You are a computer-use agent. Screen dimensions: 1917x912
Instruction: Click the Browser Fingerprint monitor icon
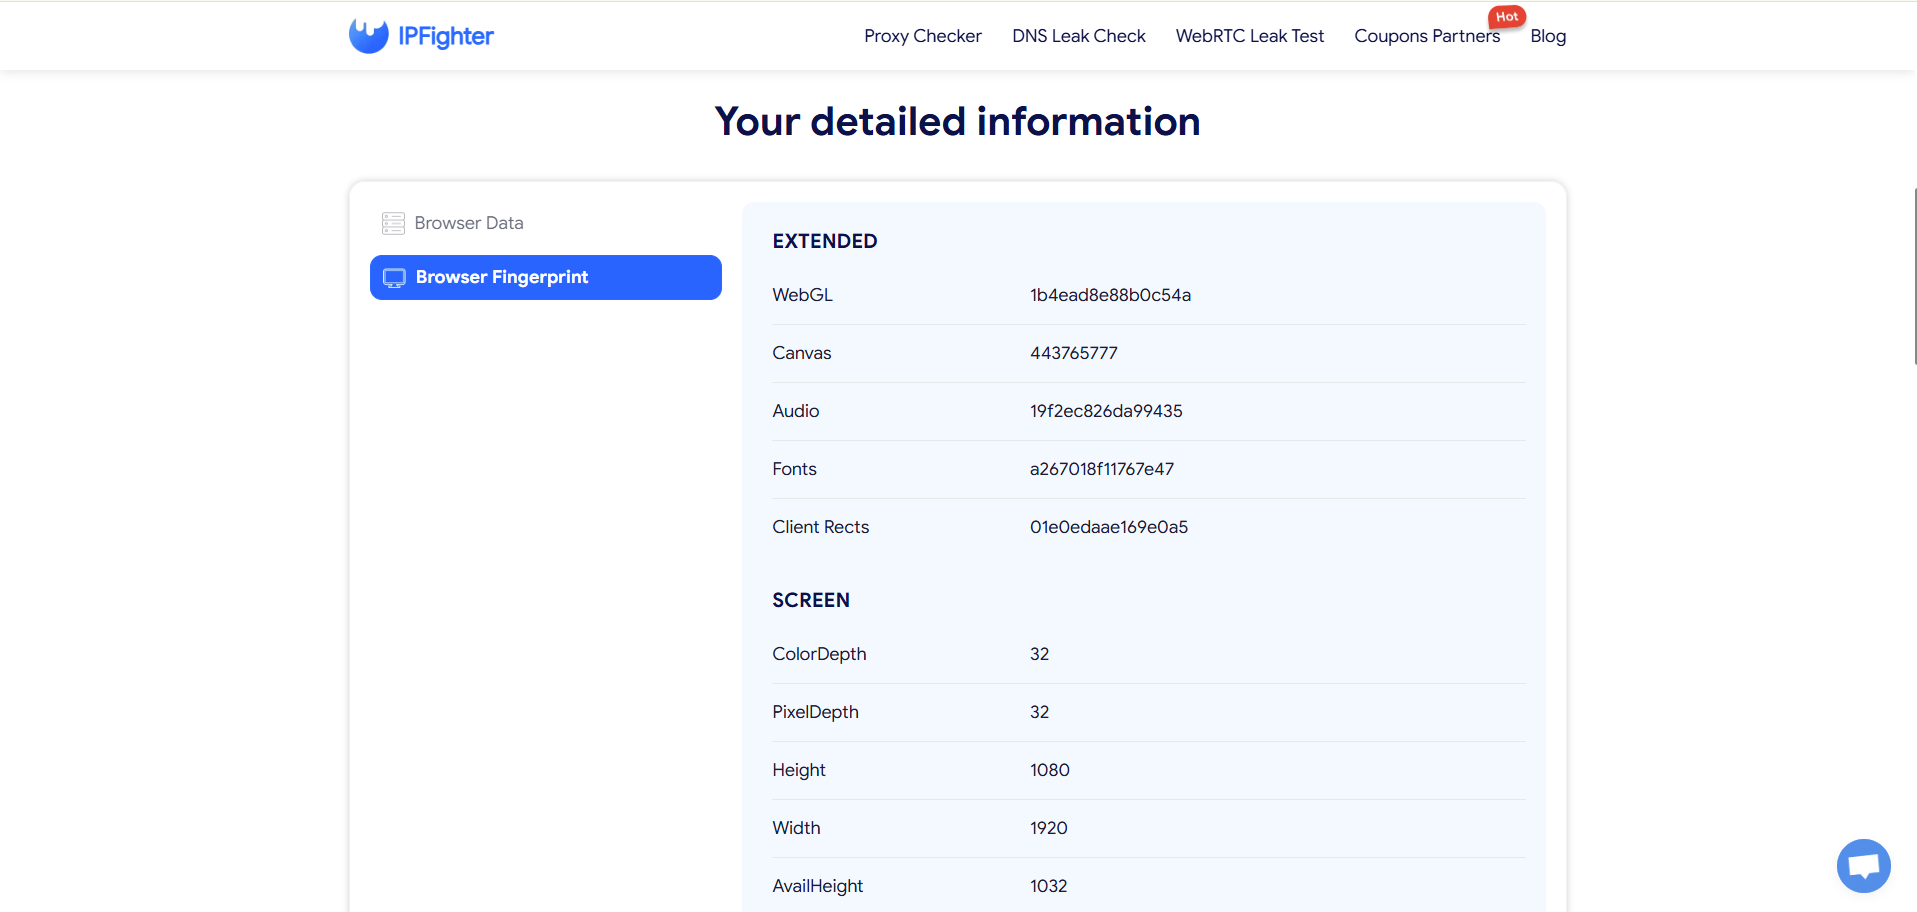[395, 278]
